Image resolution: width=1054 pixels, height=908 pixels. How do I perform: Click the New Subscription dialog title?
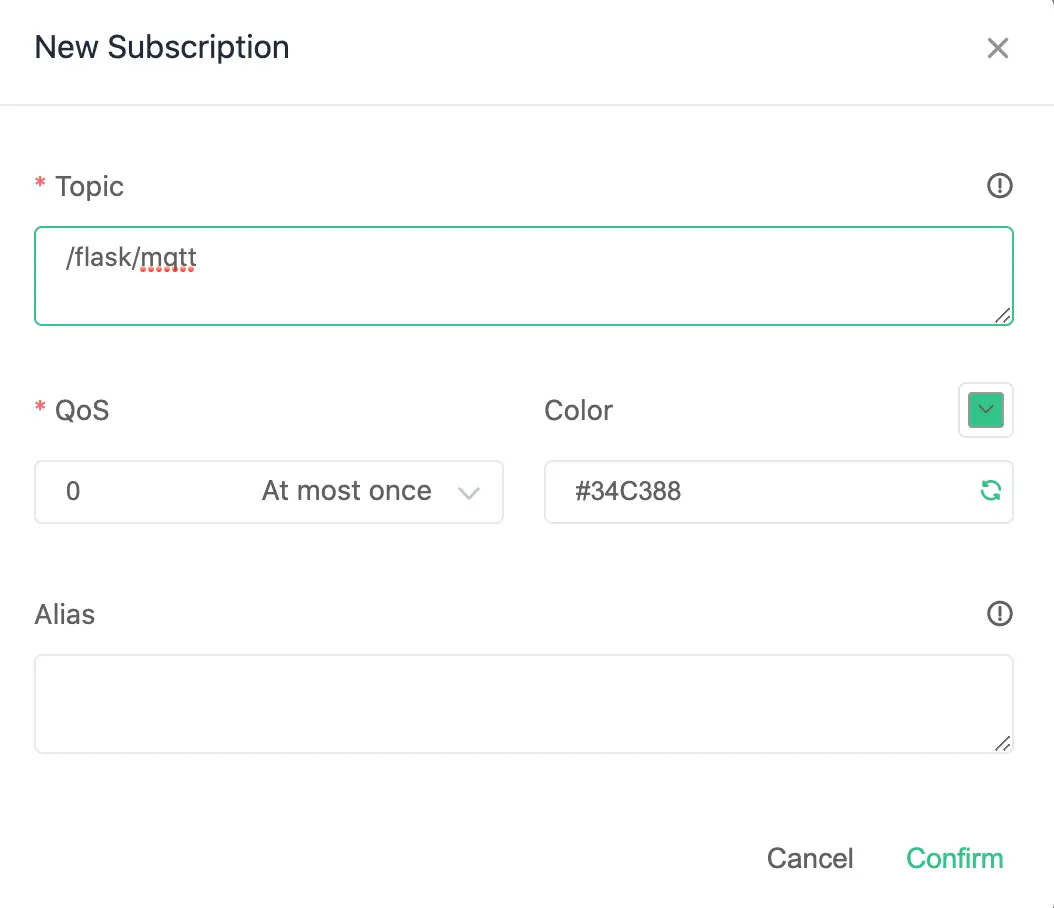click(x=161, y=47)
